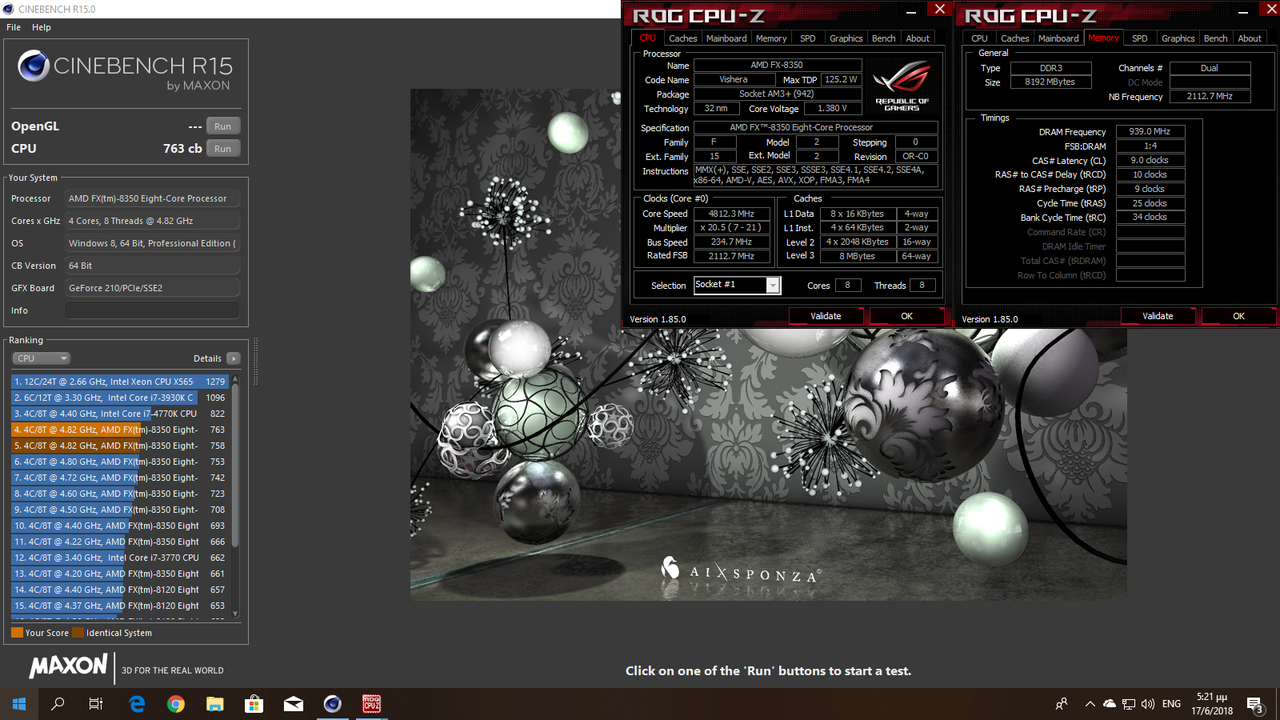Click the Core Speed 4812.3 MHz value
The width and height of the screenshot is (1280, 720).
tap(733, 214)
